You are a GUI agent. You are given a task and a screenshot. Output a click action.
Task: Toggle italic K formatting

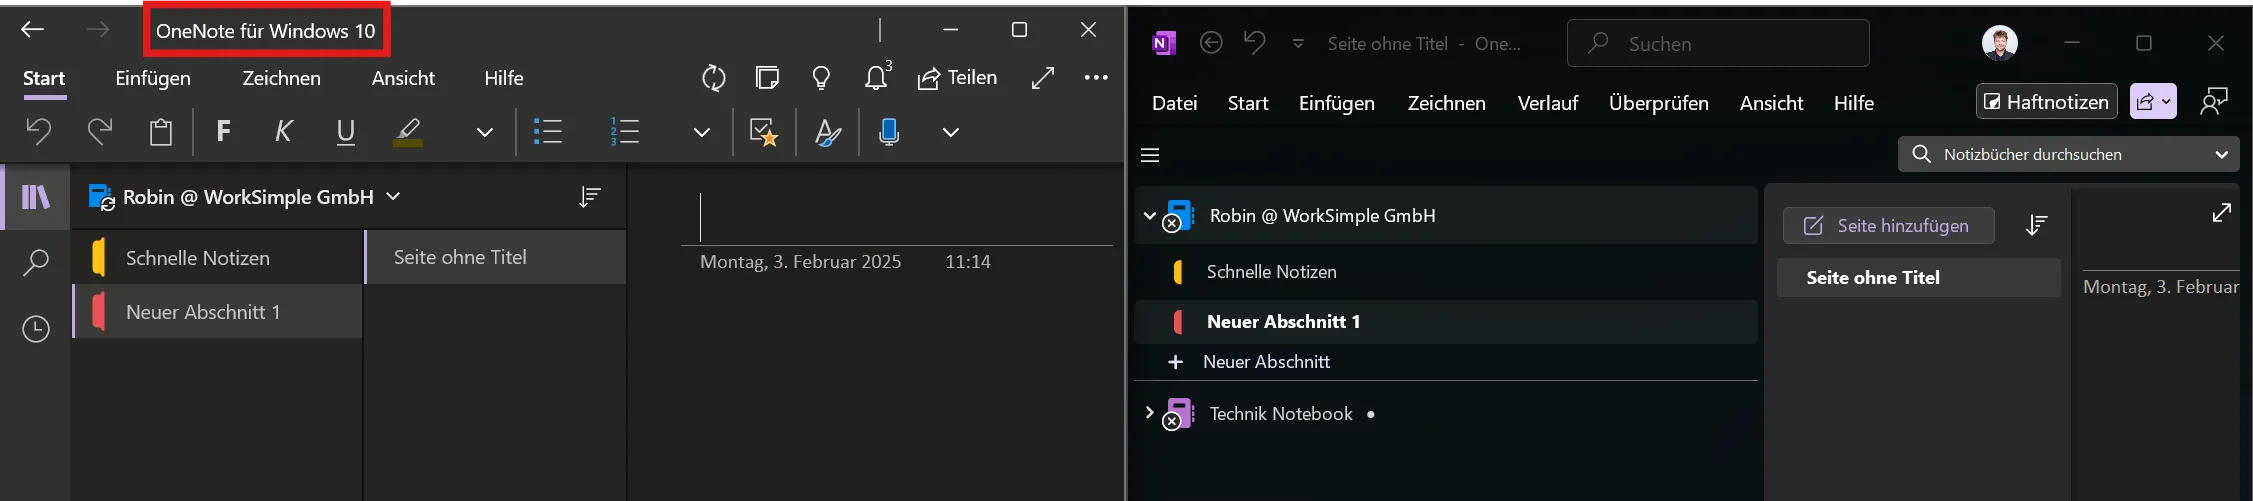click(x=284, y=131)
